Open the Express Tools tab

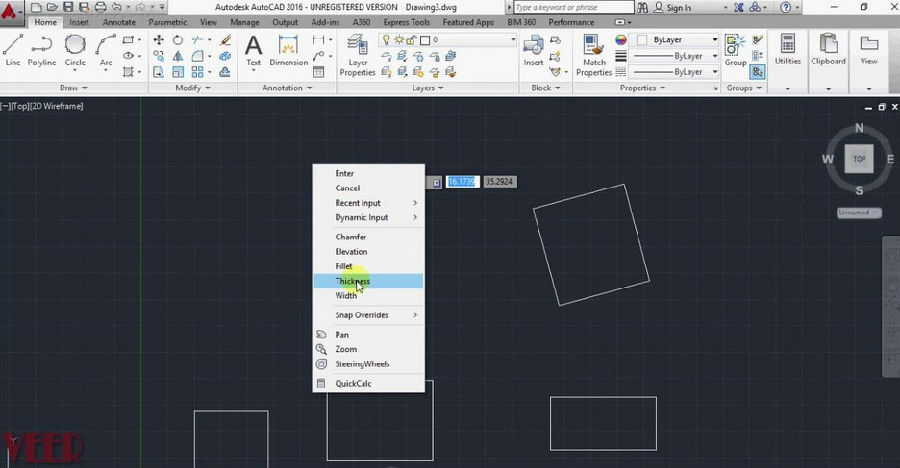pos(406,22)
